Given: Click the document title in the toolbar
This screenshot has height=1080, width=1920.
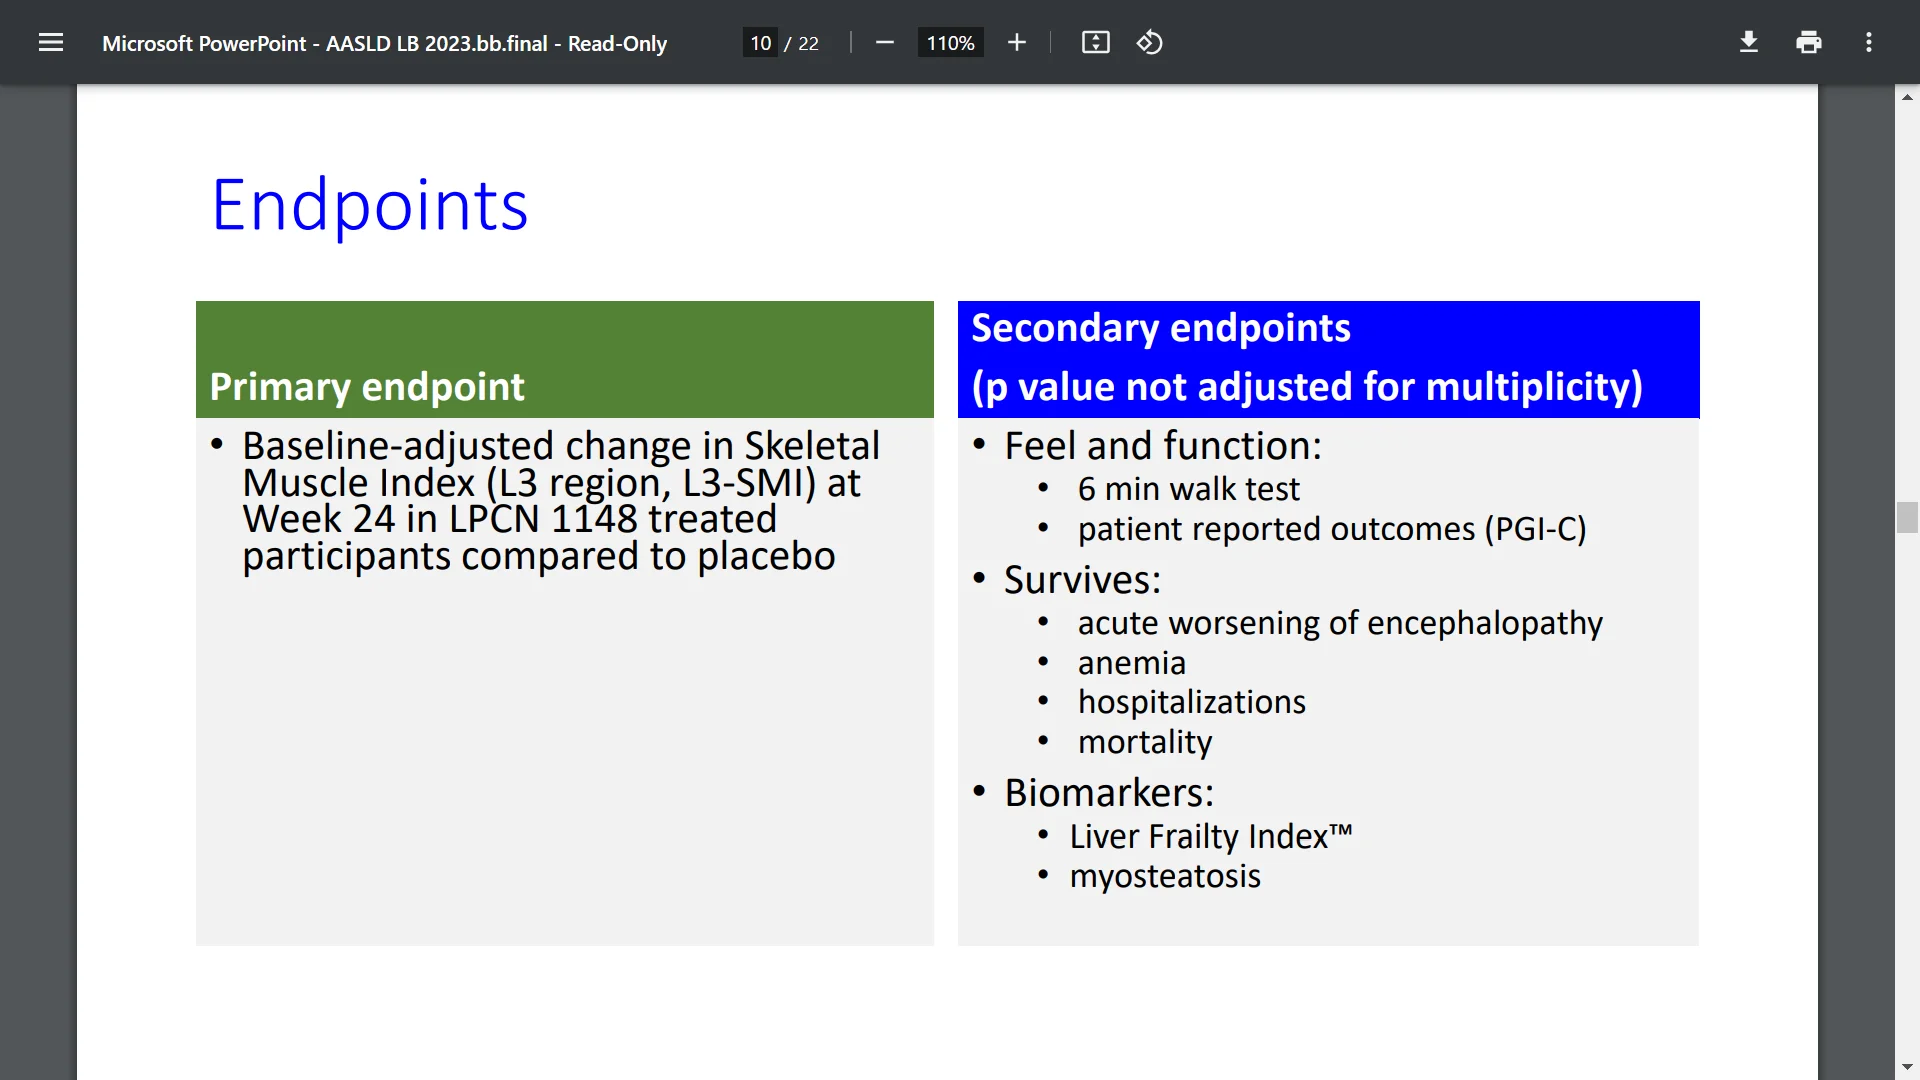Looking at the screenshot, I should pyautogui.click(x=384, y=43).
